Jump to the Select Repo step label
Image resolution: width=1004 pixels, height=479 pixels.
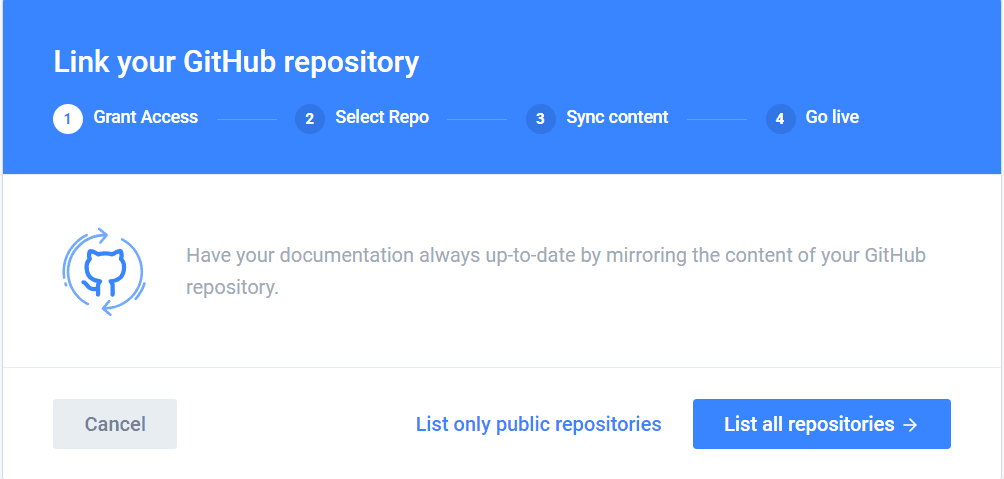pos(382,117)
